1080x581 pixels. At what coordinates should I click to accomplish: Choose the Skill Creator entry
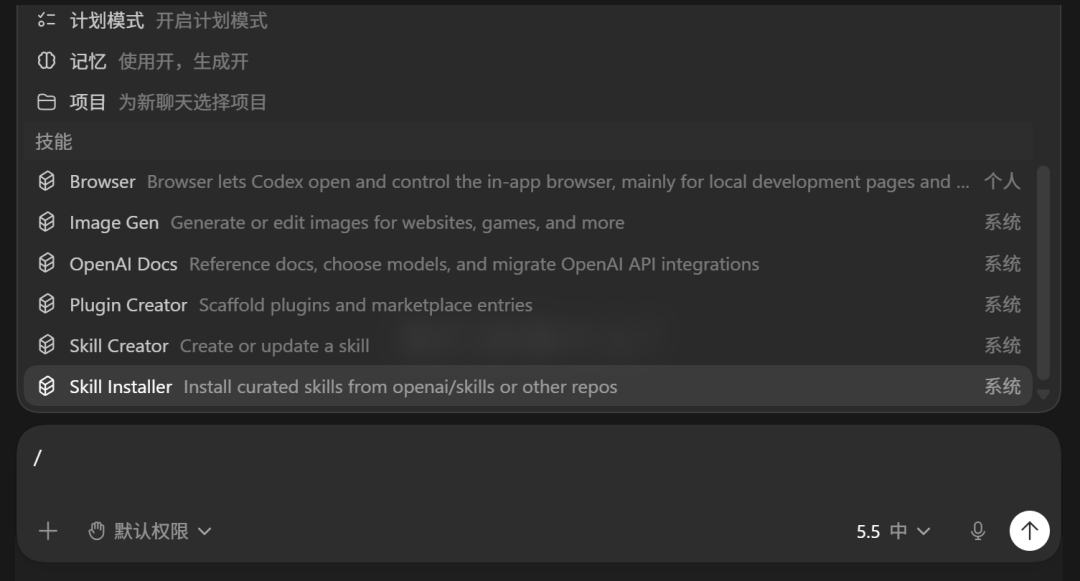coord(528,346)
